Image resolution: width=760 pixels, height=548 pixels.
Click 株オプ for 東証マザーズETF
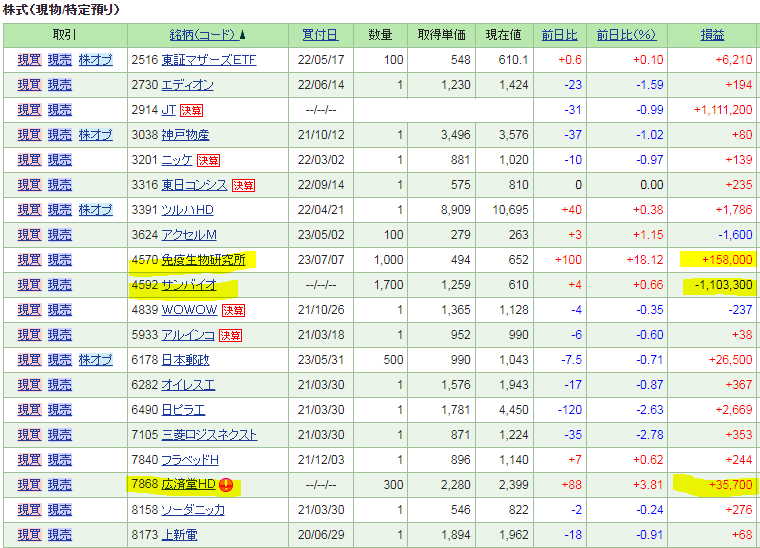(95, 60)
